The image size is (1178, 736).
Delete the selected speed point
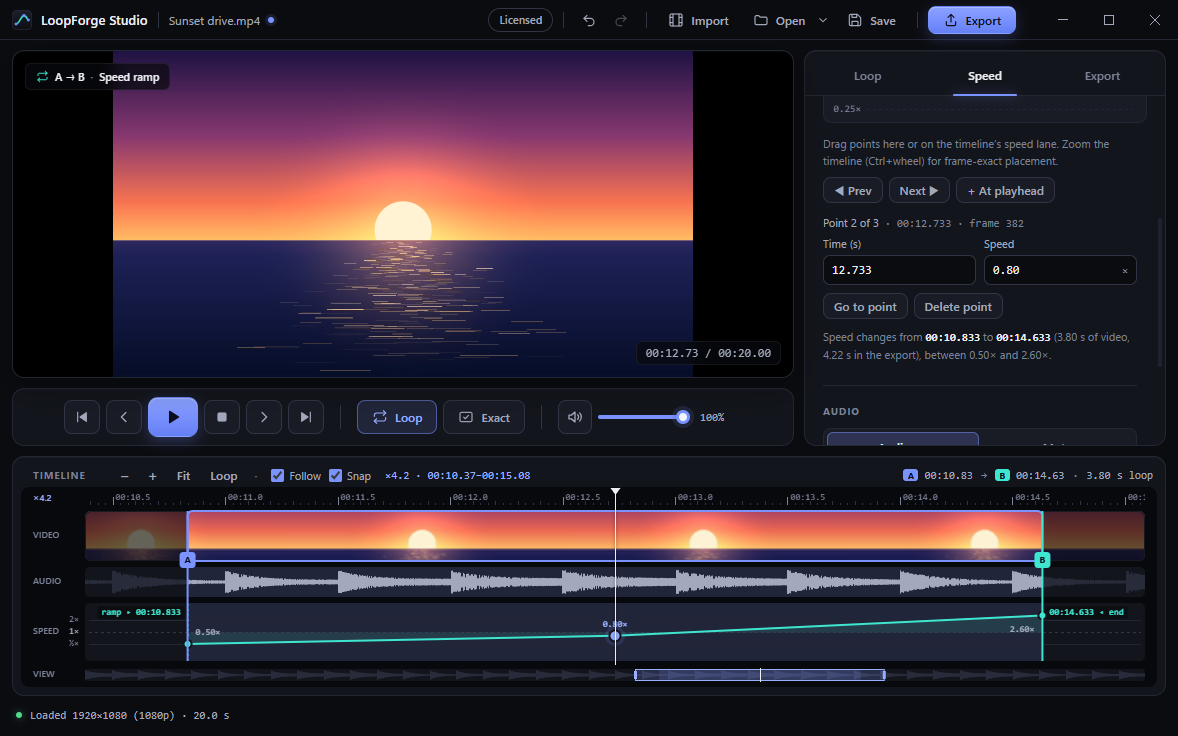pos(958,306)
